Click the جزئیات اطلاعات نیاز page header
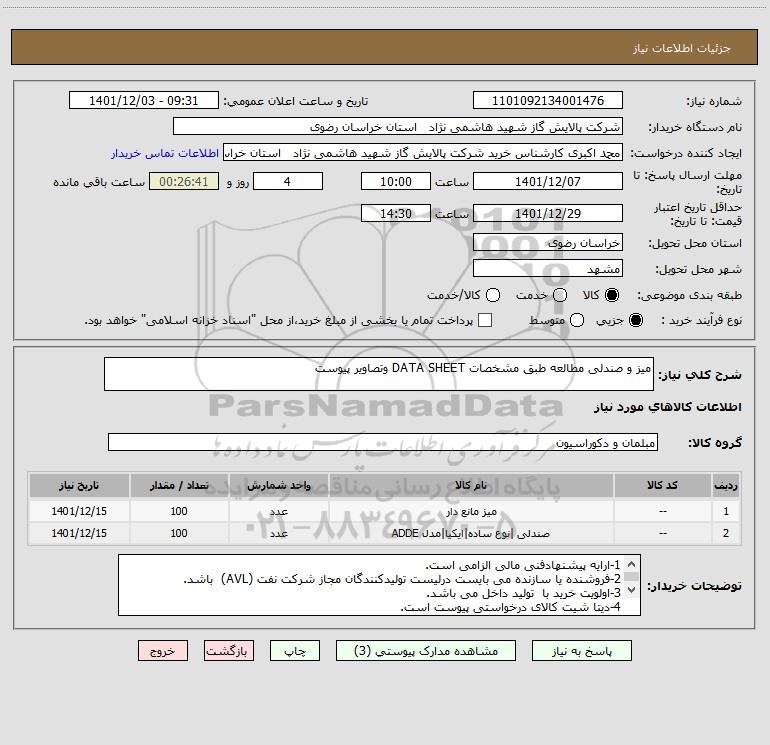This screenshot has height=745, width=770. (681, 48)
